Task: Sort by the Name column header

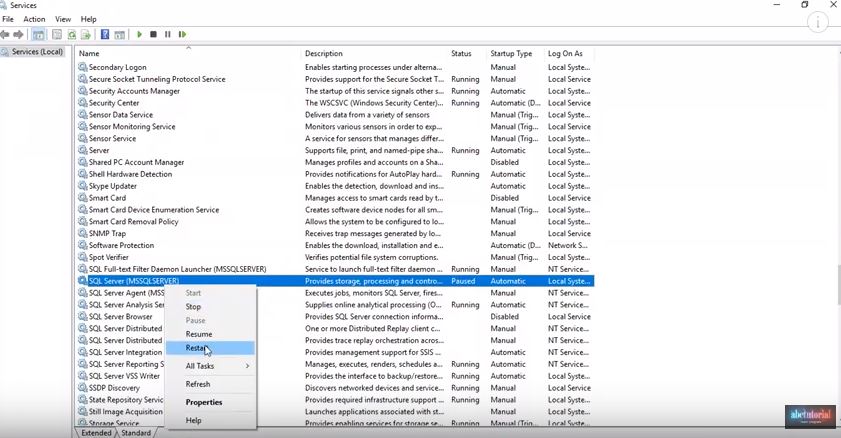Action: coord(188,54)
